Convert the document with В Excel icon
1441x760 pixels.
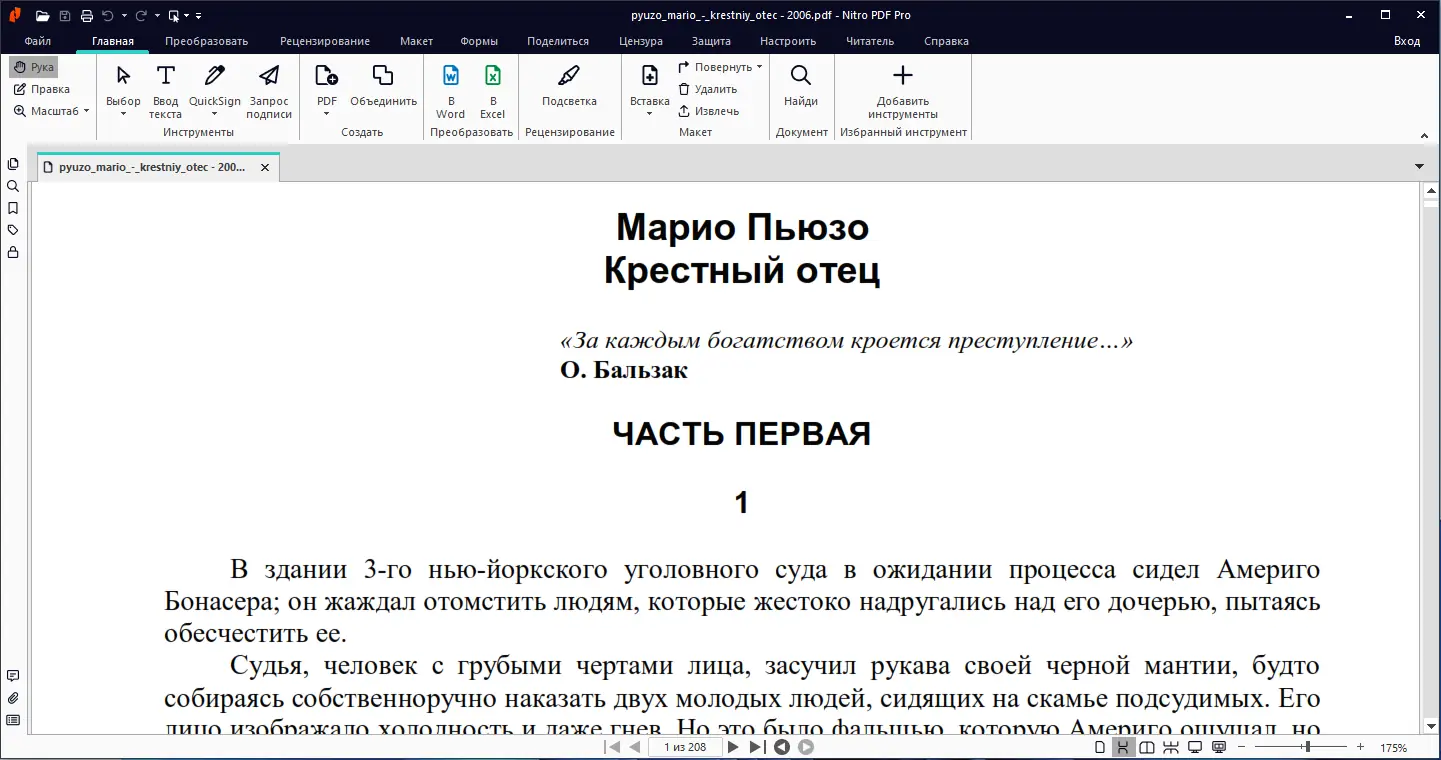(492, 91)
